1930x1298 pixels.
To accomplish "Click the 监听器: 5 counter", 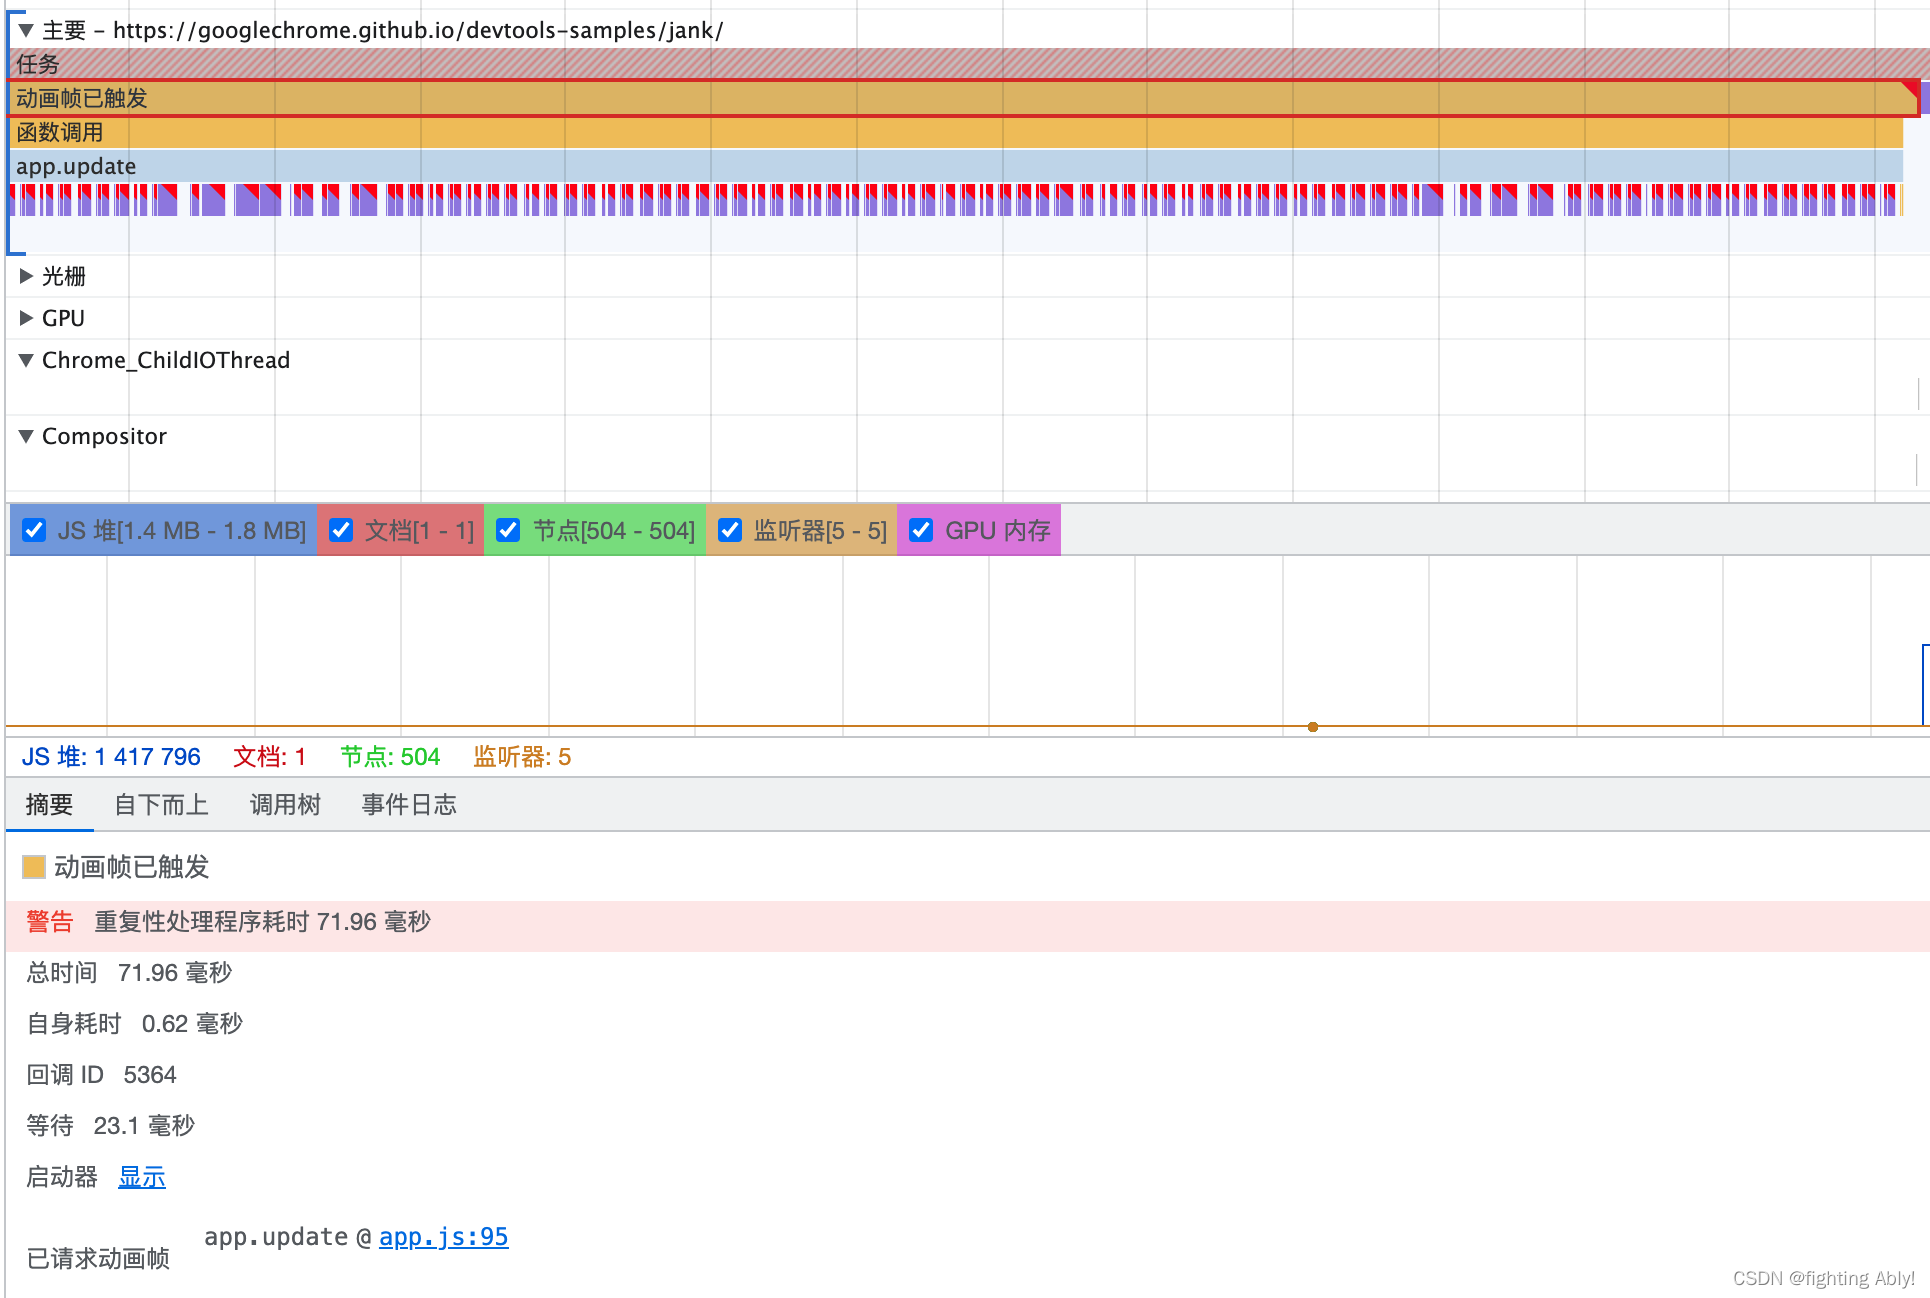I will click(522, 757).
